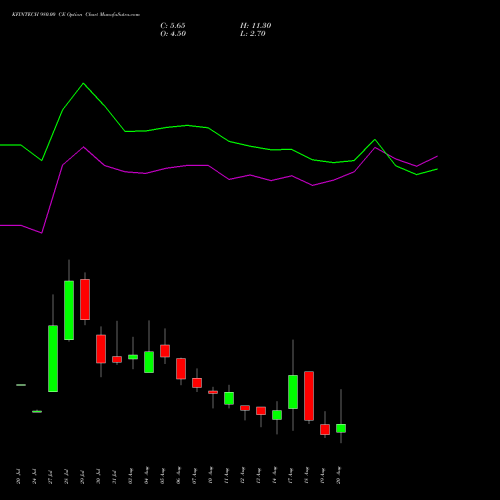The image size is (500, 500).
Task: Select the red candle for 30 Jul
Action: (101, 349)
